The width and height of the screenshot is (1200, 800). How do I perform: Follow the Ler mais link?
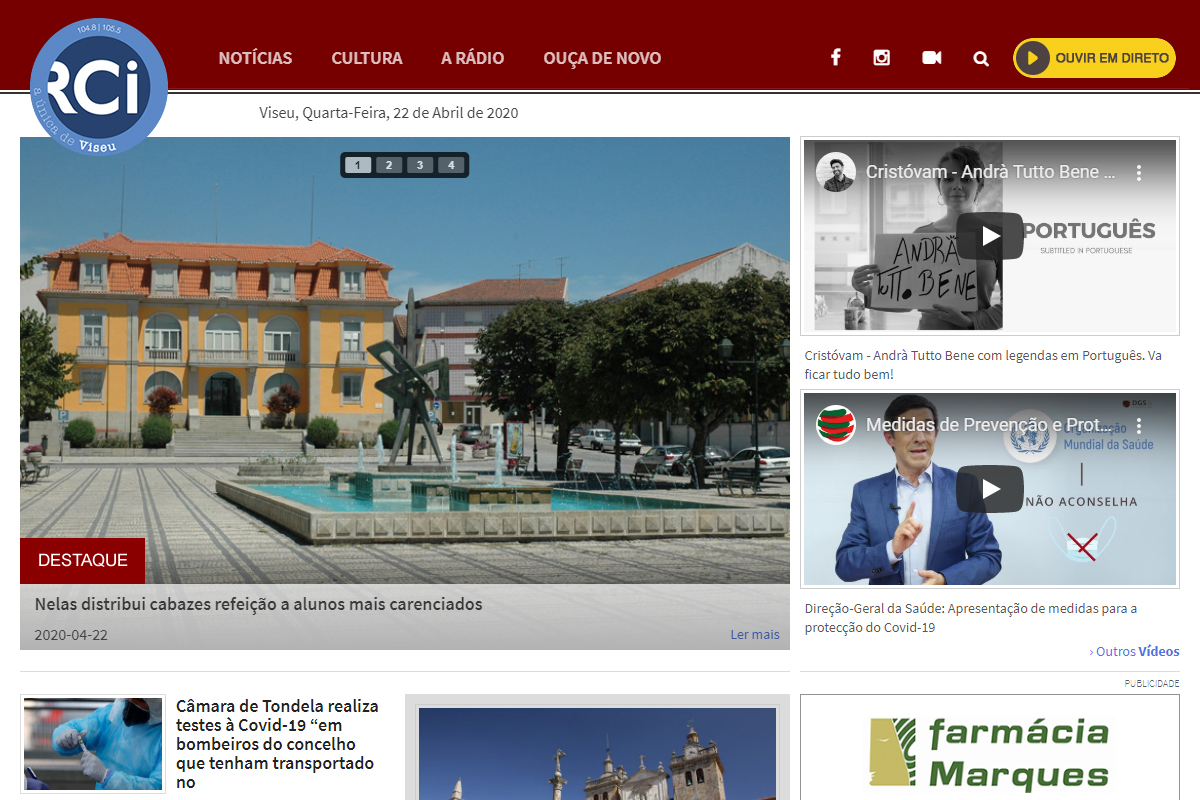(x=755, y=635)
